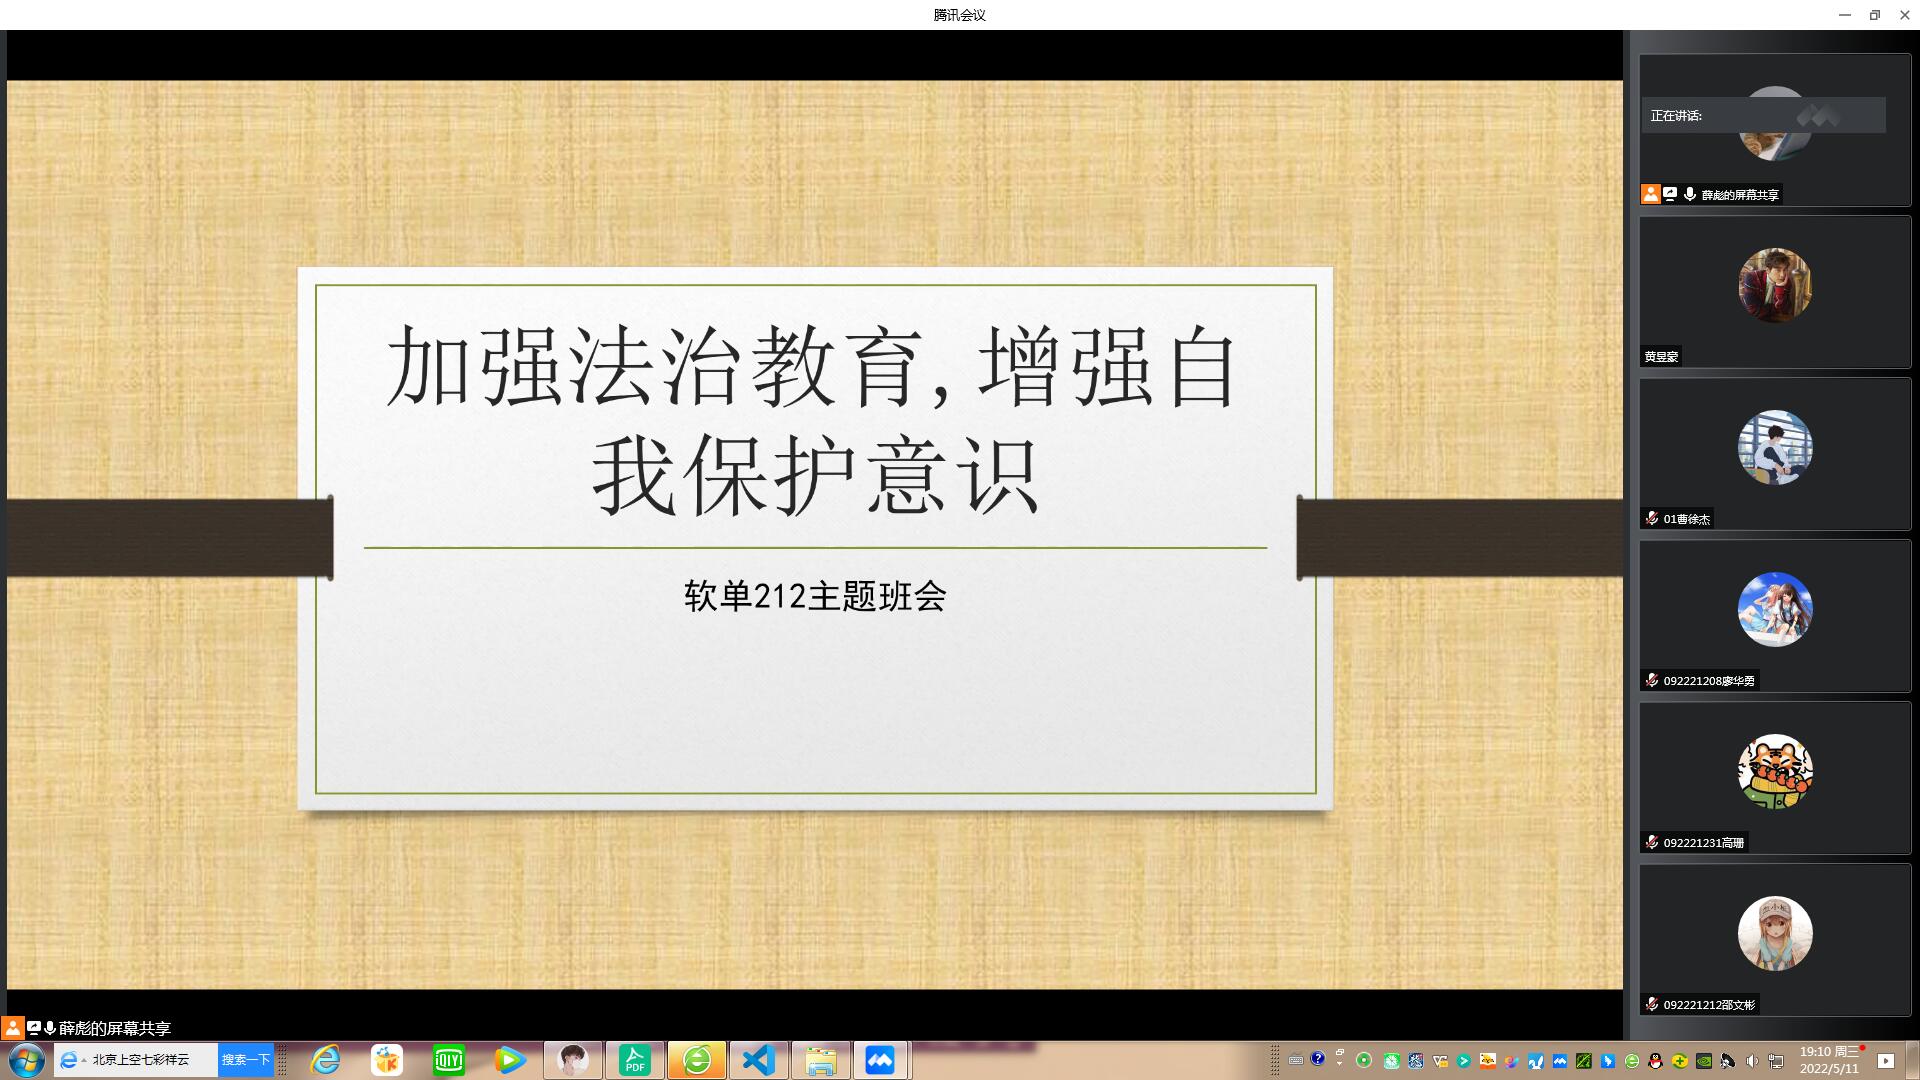Click the QQ penguin tray icon
The width and height of the screenshot is (1920, 1080).
point(1656,1061)
